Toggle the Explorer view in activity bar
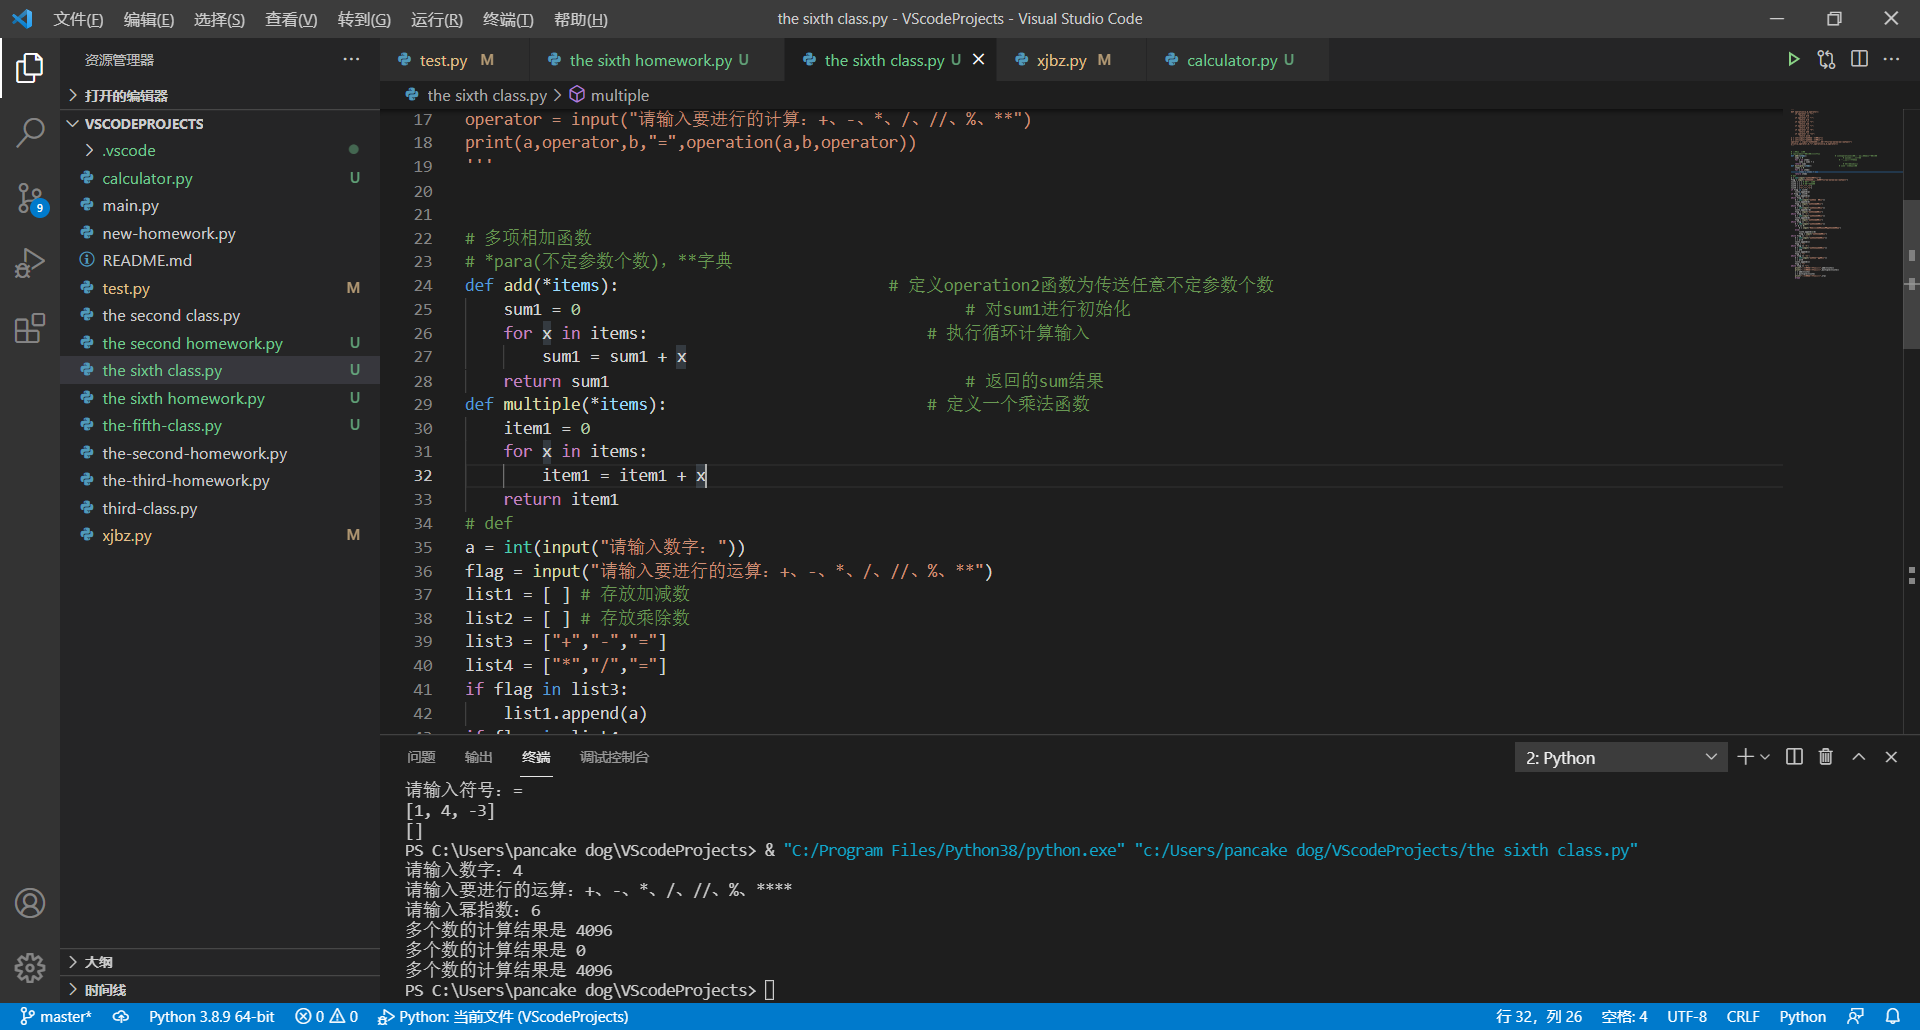Image resolution: width=1920 pixels, height=1030 pixels. click(30, 68)
